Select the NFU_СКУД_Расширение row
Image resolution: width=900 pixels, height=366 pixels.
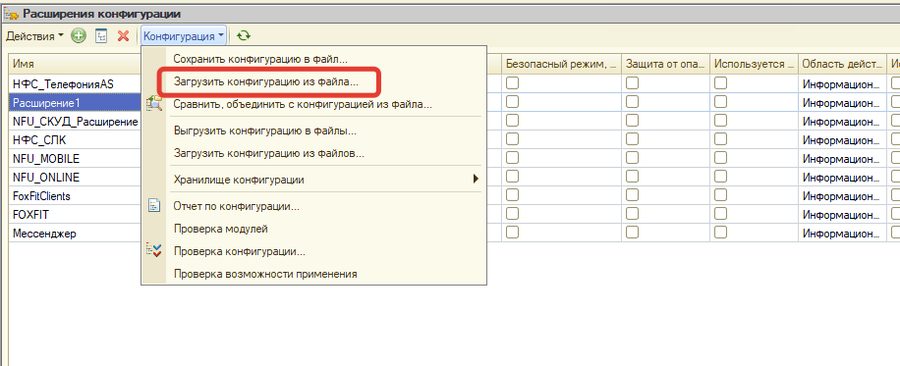(x=75, y=121)
